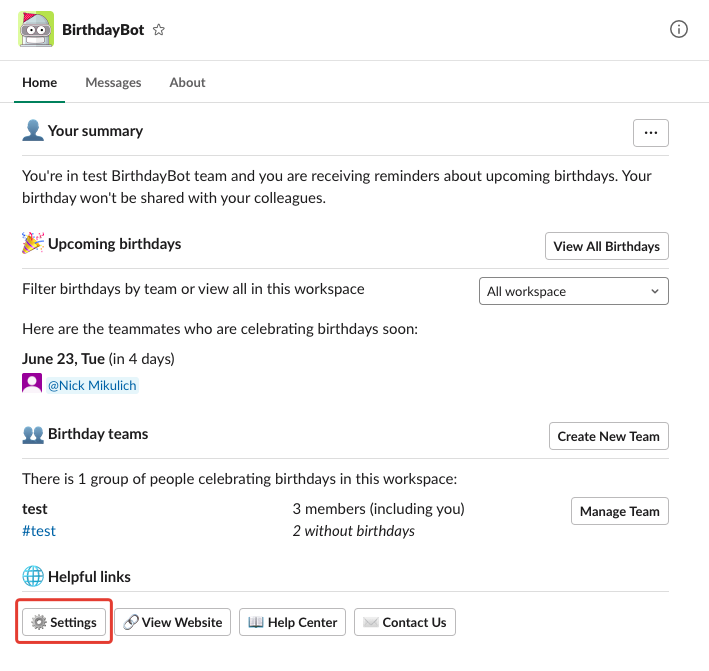The height and width of the screenshot is (671, 709).
Task: Click the Your summary person icon
Action: coord(33,131)
